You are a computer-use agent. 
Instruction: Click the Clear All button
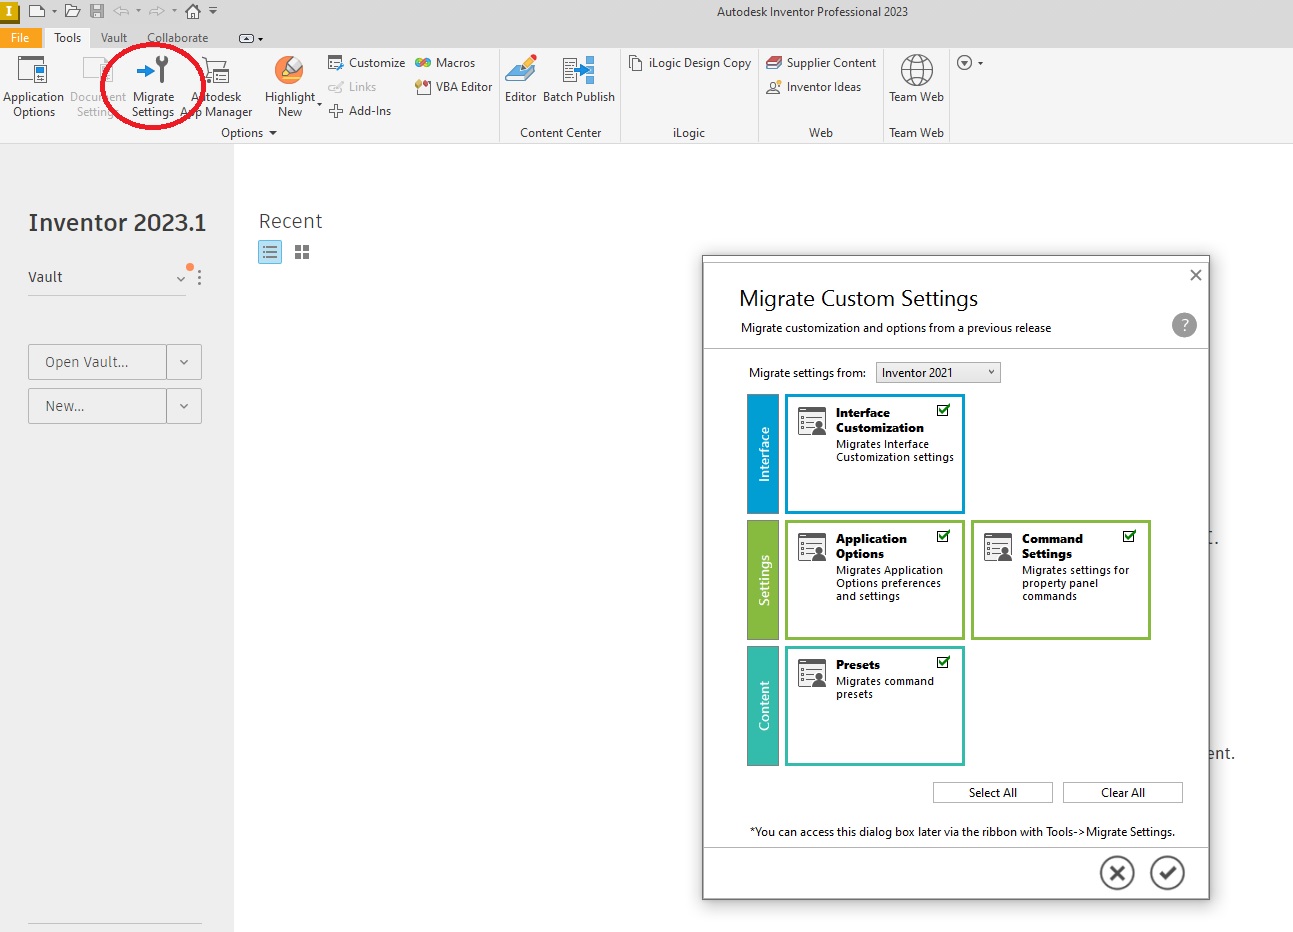[1123, 793]
